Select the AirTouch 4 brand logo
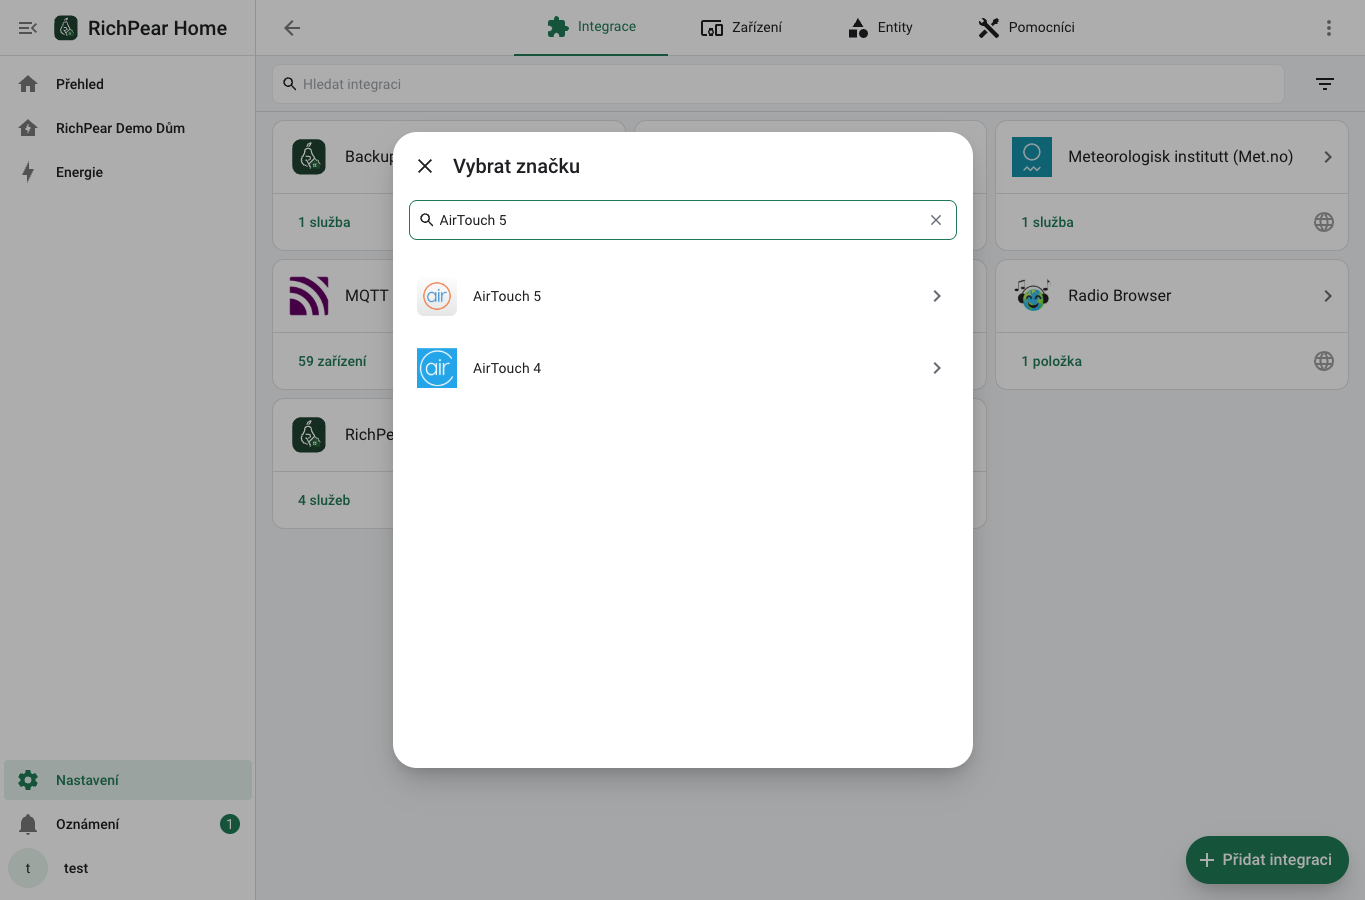1365x900 pixels. pos(437,368)
